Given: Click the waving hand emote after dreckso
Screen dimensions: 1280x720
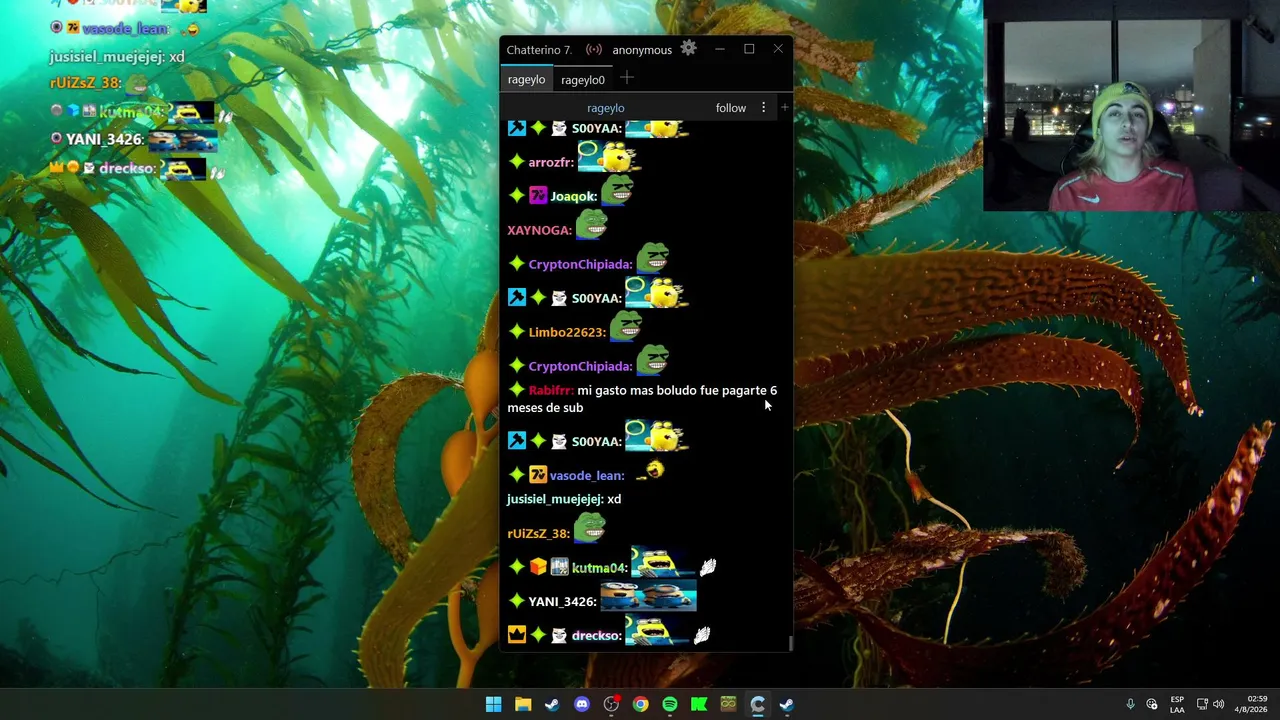Looking at the screenshot, I should [702, 635].
